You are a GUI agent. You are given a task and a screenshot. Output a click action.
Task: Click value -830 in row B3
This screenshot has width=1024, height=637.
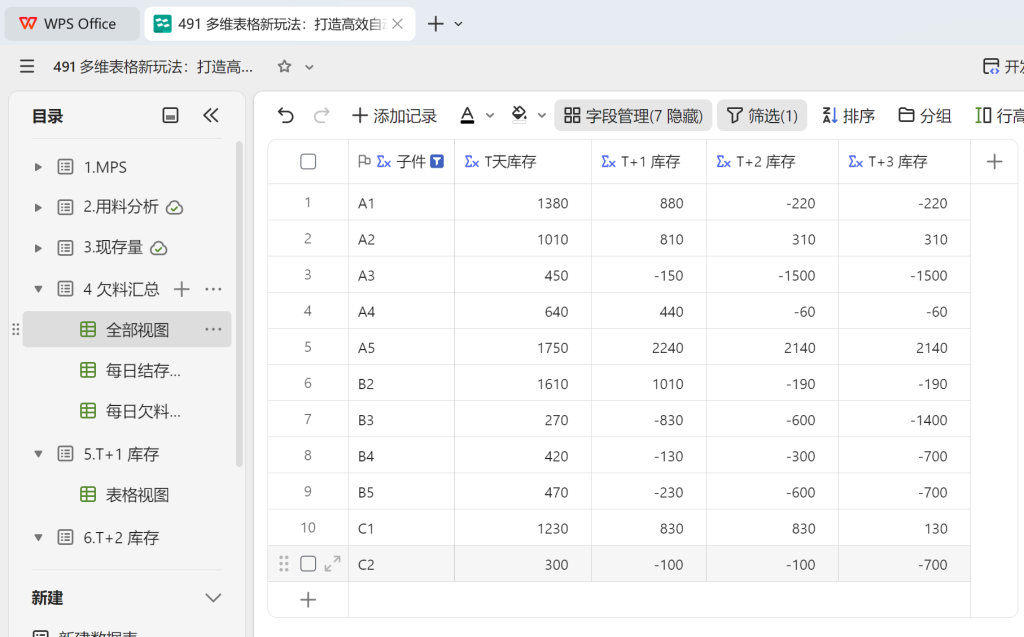669,420
